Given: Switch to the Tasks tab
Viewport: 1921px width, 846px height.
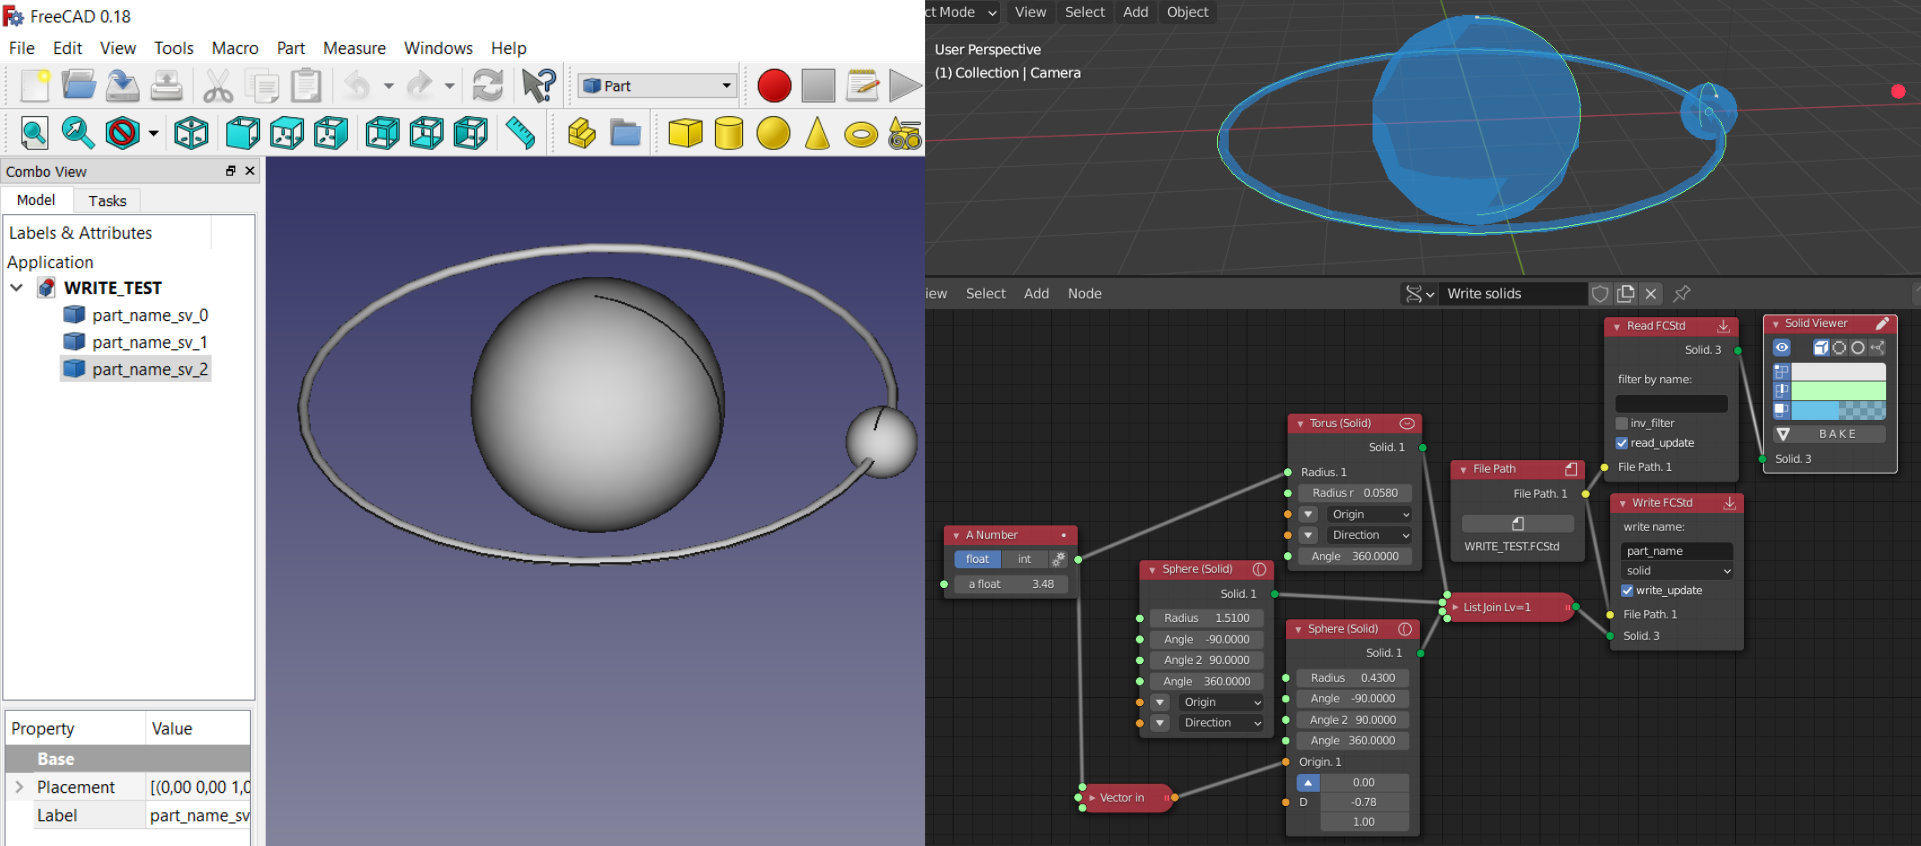Looking at the screenshot, I should 107,201.
